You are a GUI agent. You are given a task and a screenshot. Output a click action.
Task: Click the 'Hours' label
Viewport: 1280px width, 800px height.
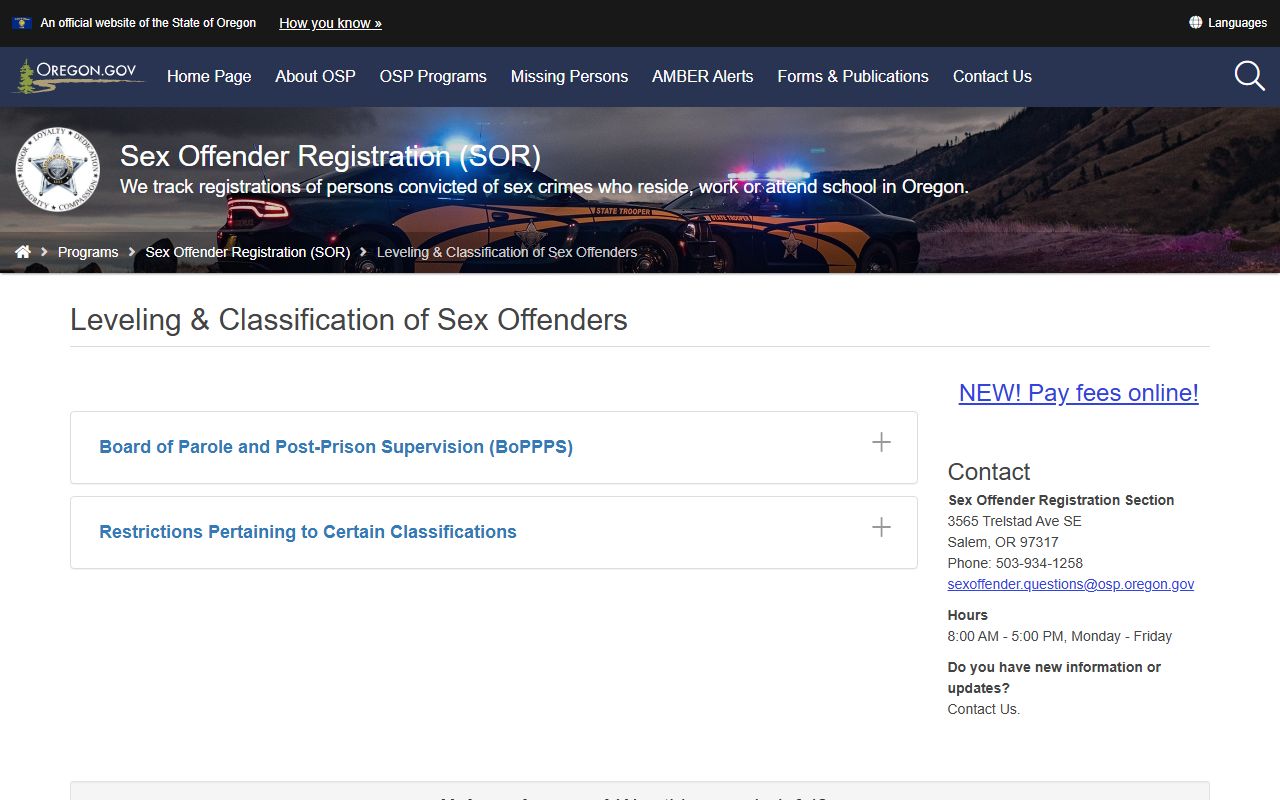[x=968, y=615]
